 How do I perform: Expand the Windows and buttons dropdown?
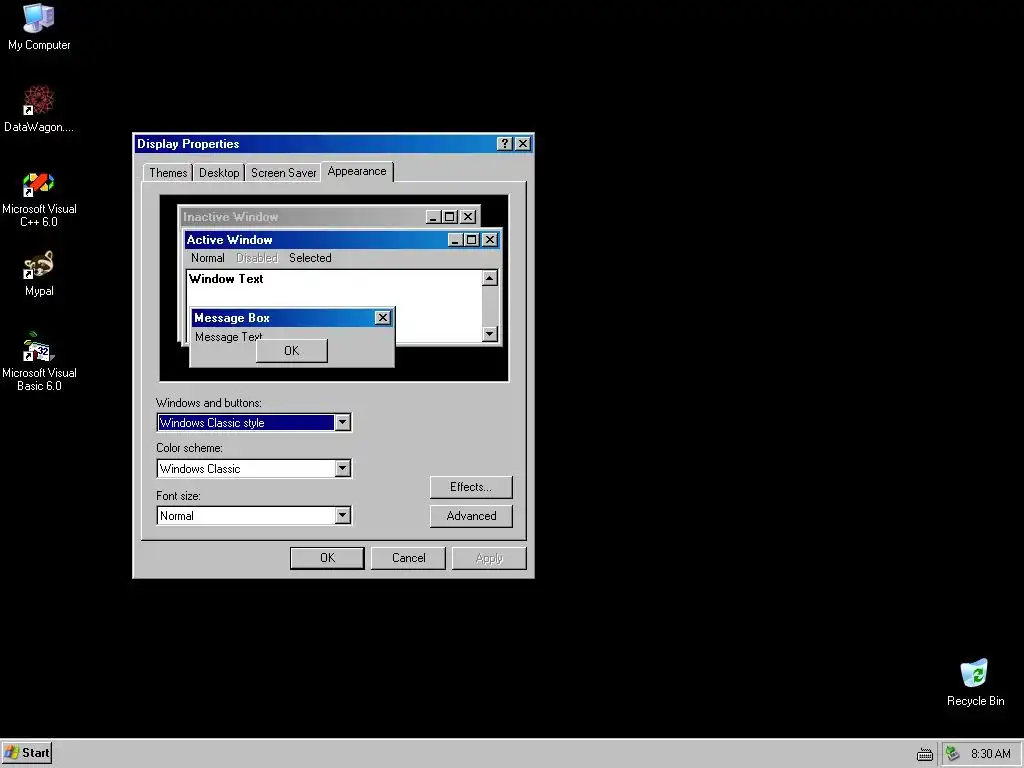pos(342,423)
